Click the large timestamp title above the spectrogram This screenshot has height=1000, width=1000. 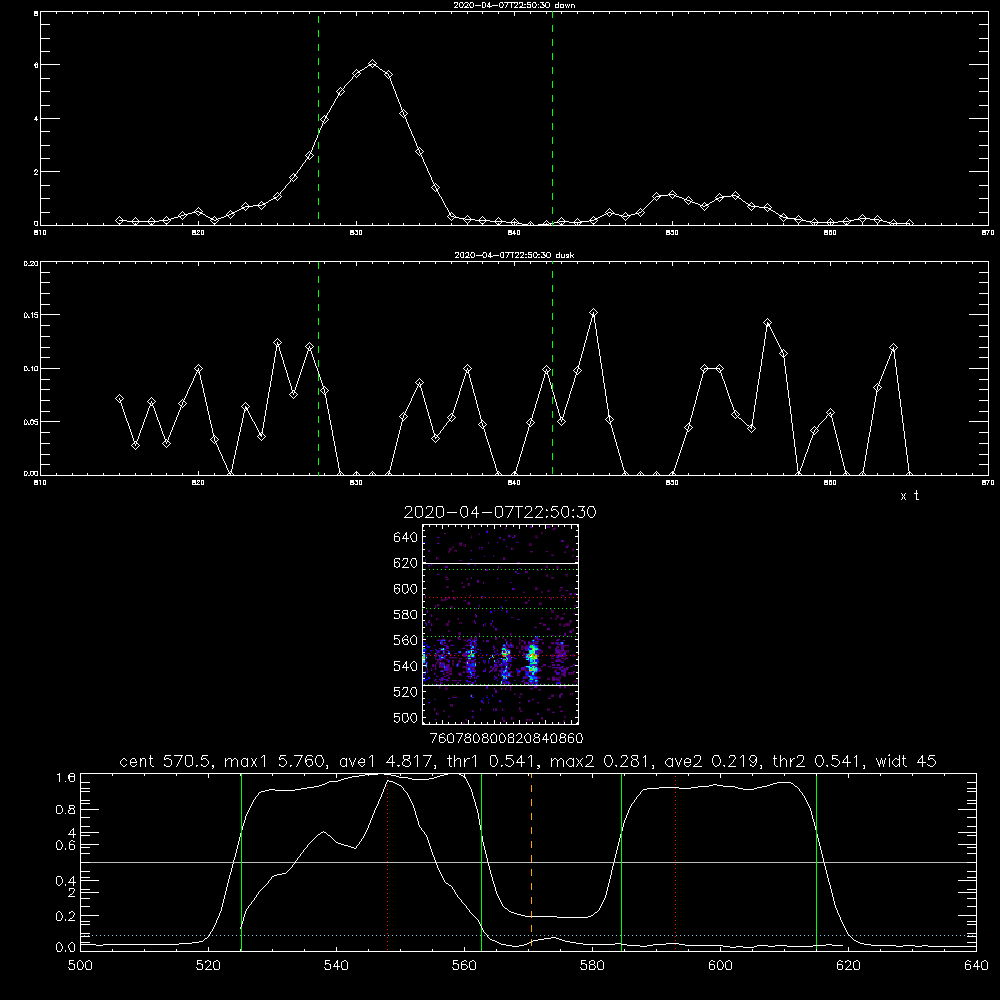pos(500,512)
